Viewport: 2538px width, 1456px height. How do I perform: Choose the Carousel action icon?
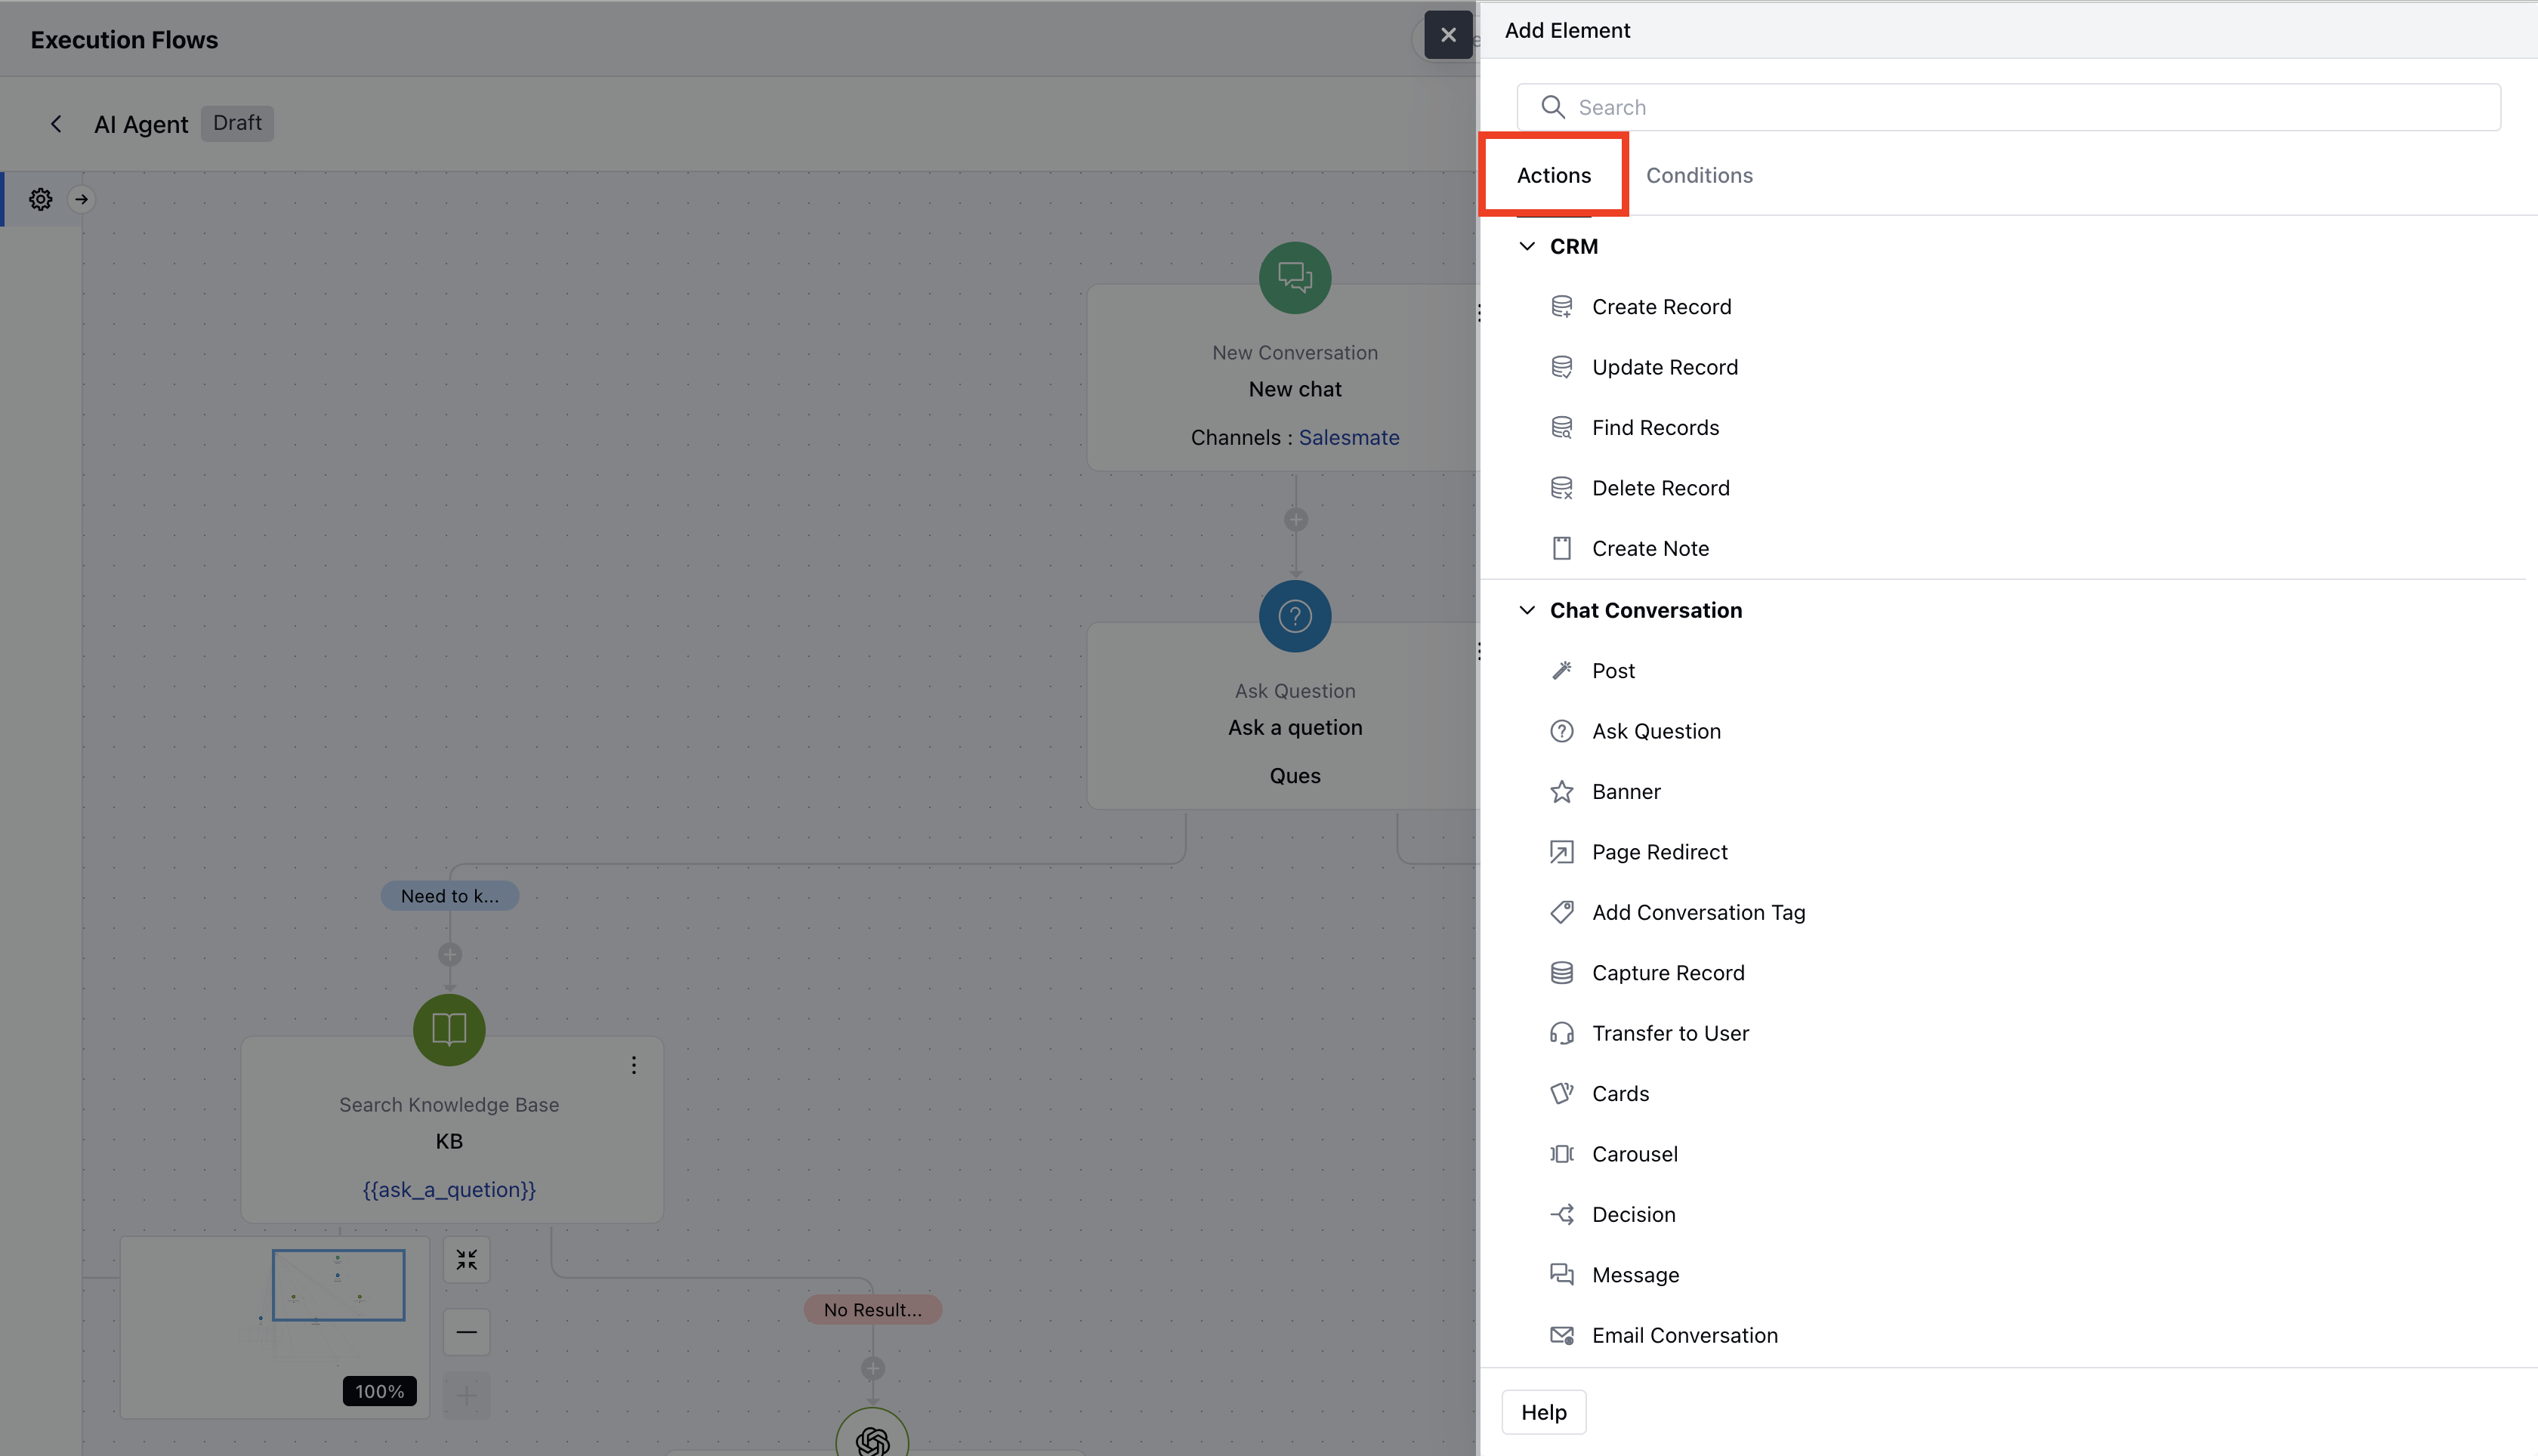pos(1561,1154)
